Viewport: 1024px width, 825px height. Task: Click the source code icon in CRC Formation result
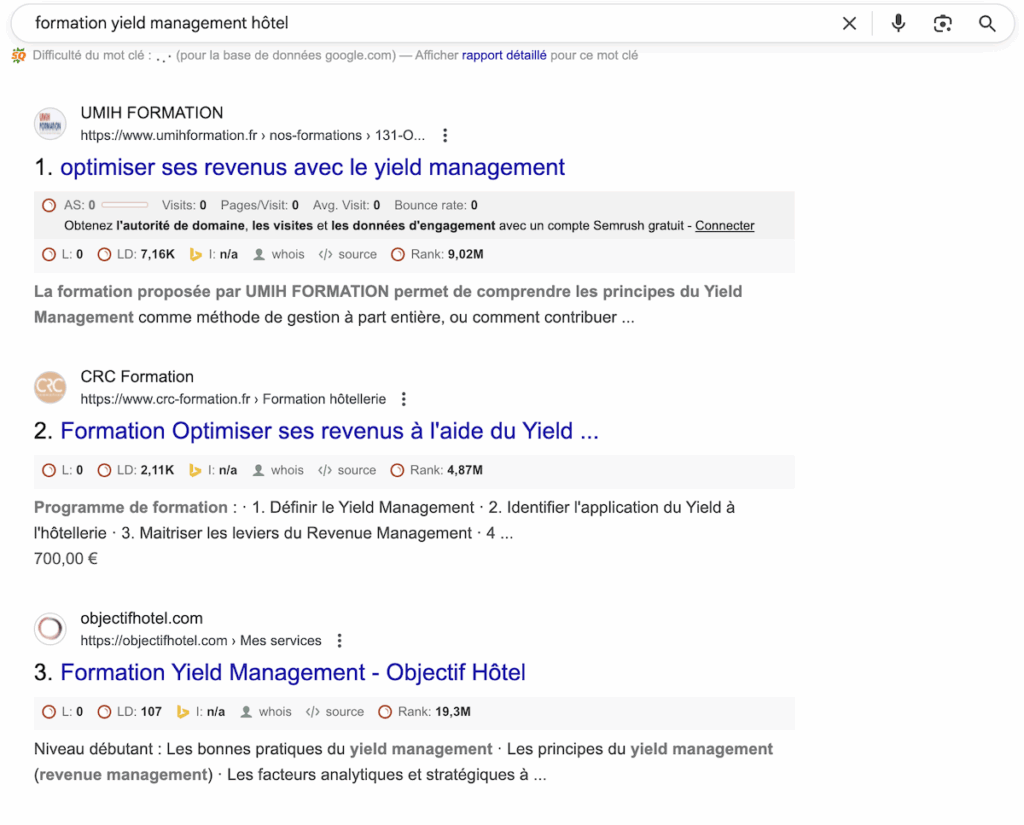tap(325, 470)
